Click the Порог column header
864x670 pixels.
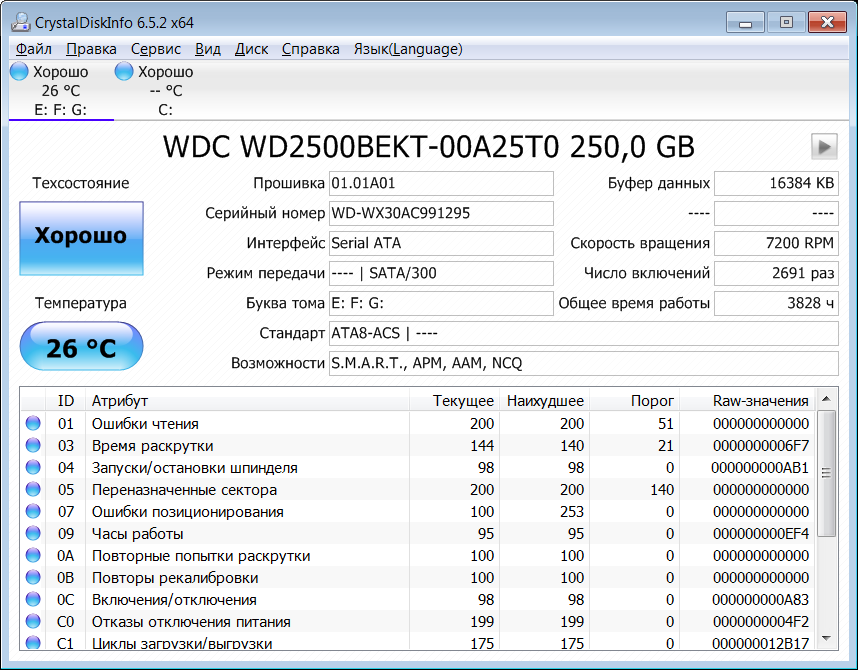(x=634, y=401)
